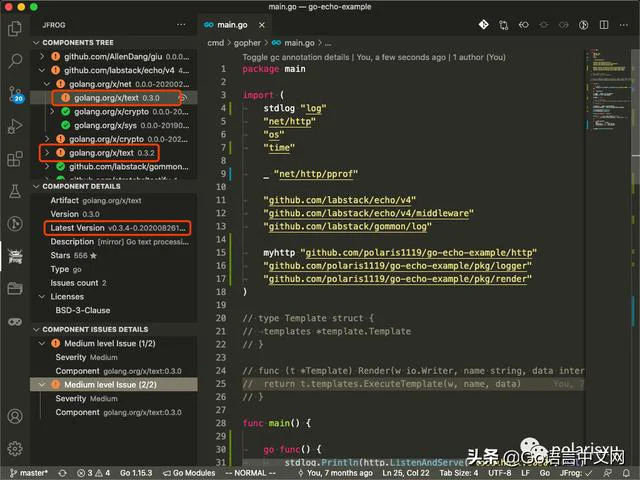Click Ln 25, Col 22 position indicator

coord(406,473)
